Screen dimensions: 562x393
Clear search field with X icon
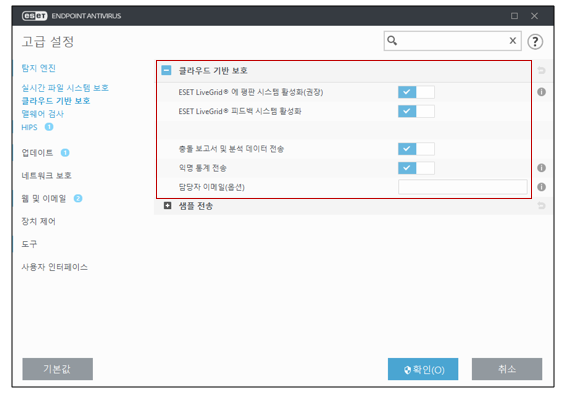(x=513, y=41)
